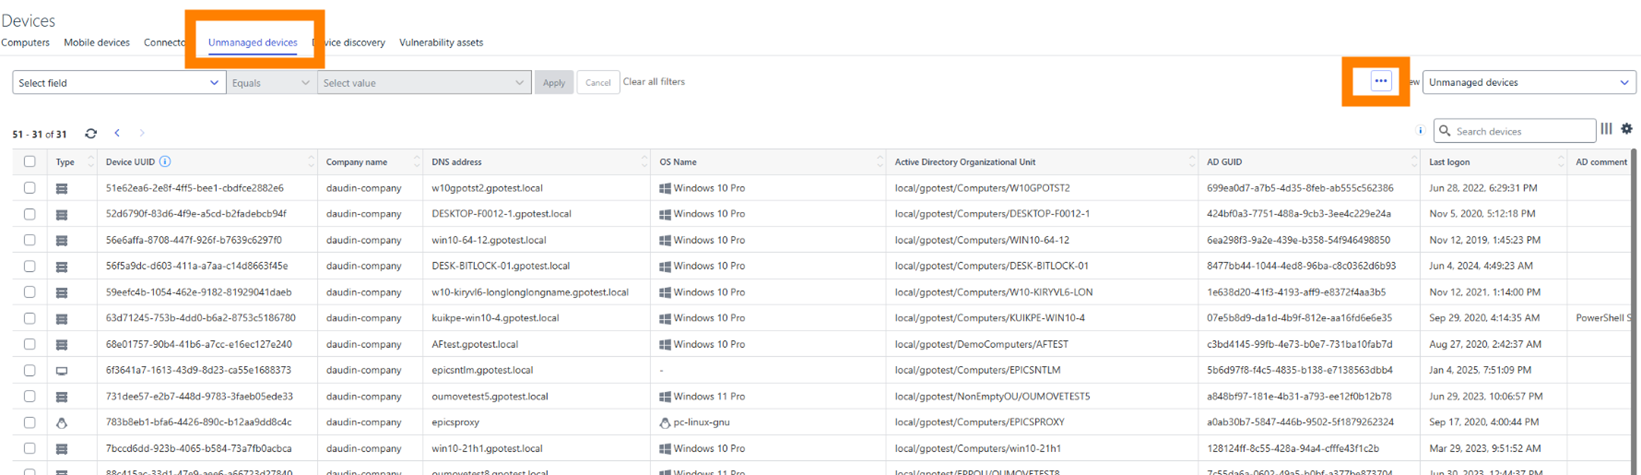Click the Device UUID info icon

tap(165, 161)
